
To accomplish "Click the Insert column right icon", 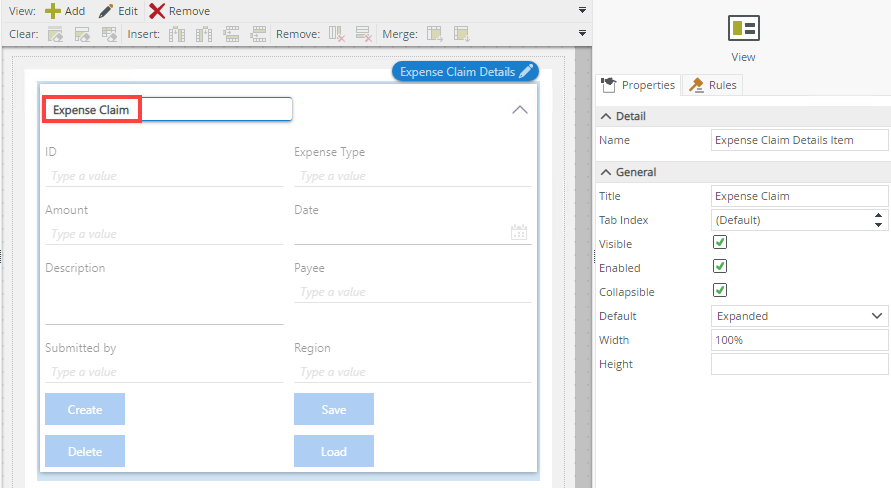I will pos(204,34).
